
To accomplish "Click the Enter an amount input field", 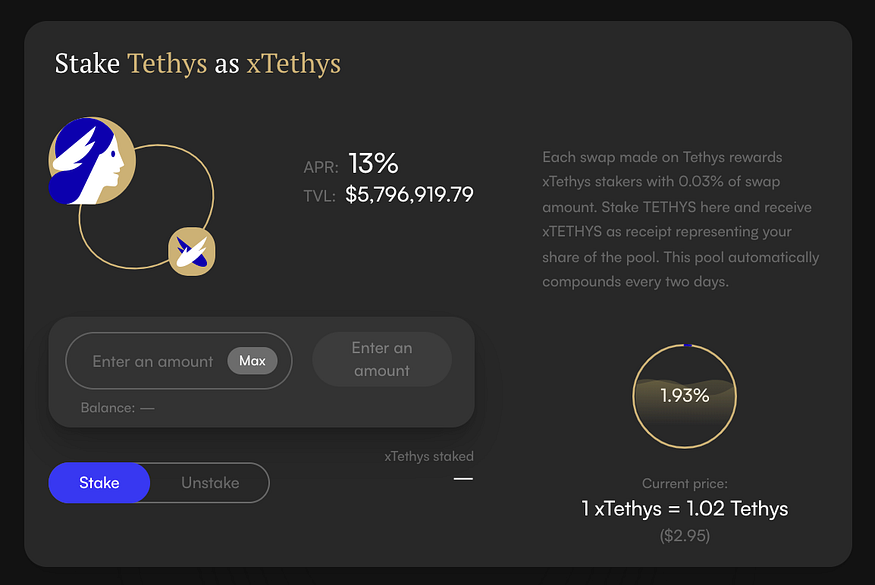I will coord(152,361).
